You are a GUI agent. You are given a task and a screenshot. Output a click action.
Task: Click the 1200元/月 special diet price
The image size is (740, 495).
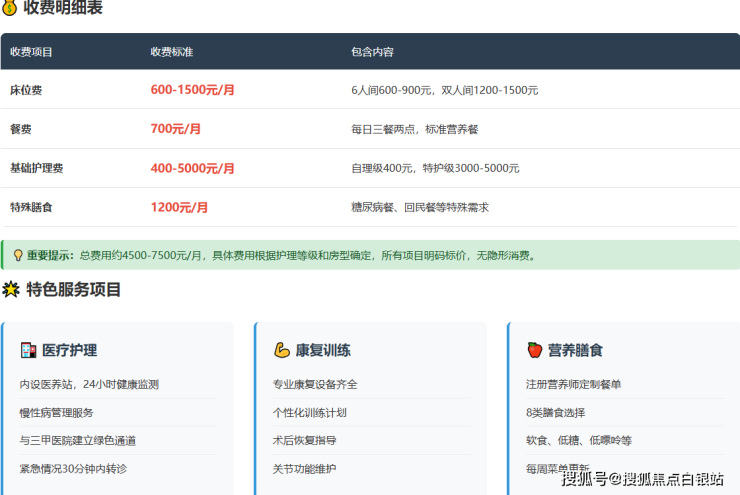(180, 207)
